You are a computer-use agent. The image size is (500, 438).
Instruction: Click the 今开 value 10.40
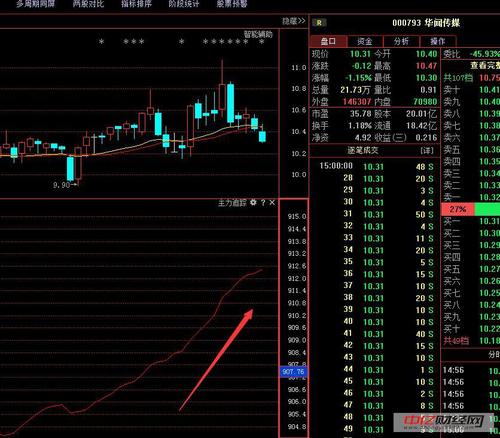click(x=426, y=54)
